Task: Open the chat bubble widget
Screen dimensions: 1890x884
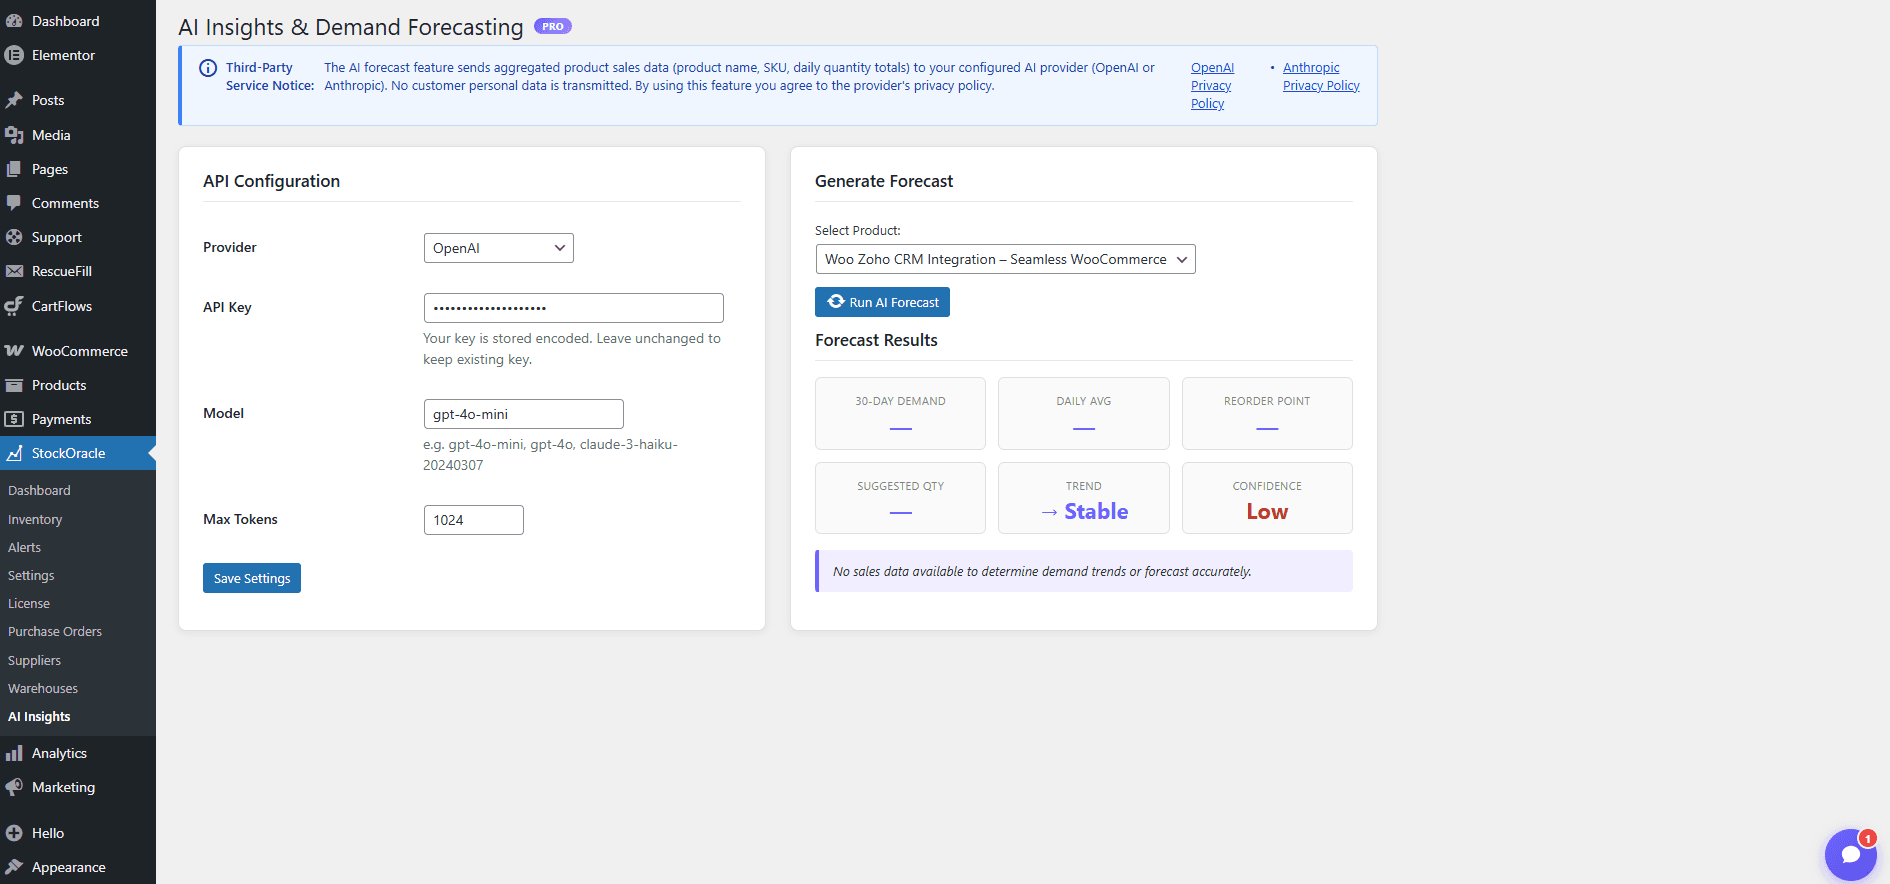Action: point(1851,855)
